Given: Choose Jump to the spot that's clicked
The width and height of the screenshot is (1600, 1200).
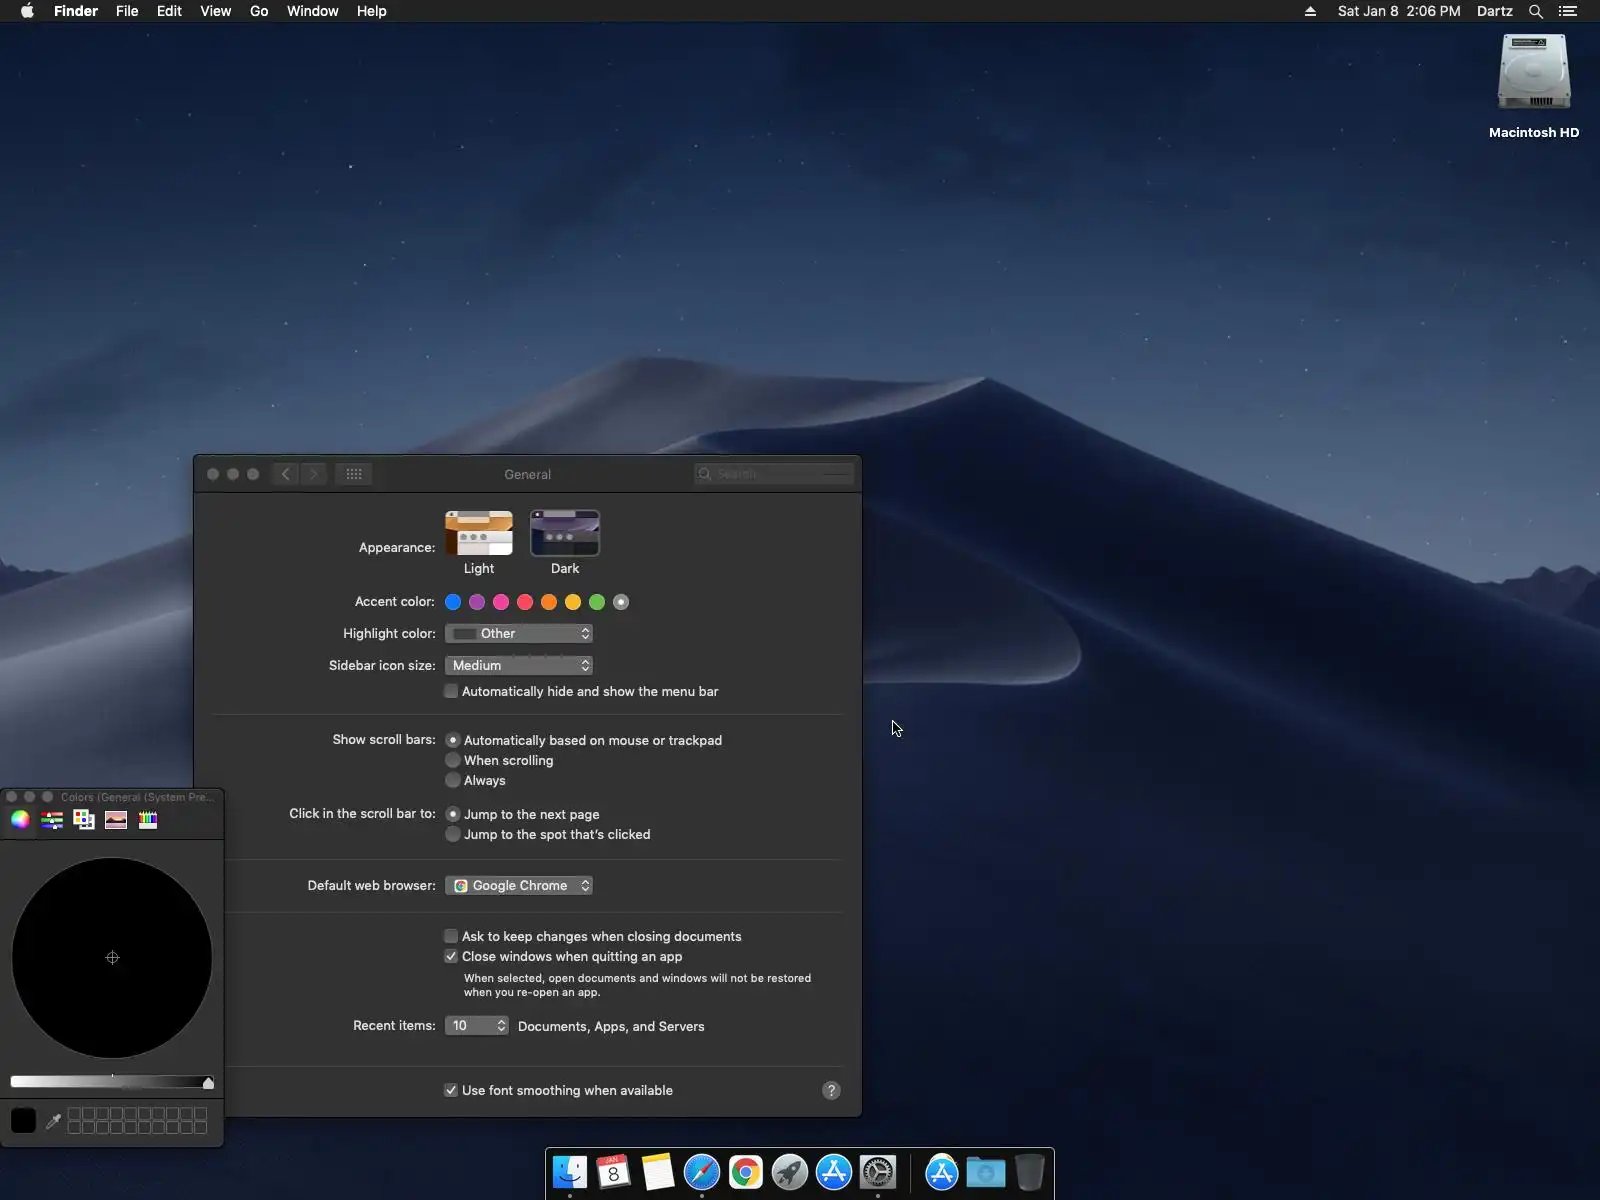Looking at the screenshot, I should tap(453, 834).
